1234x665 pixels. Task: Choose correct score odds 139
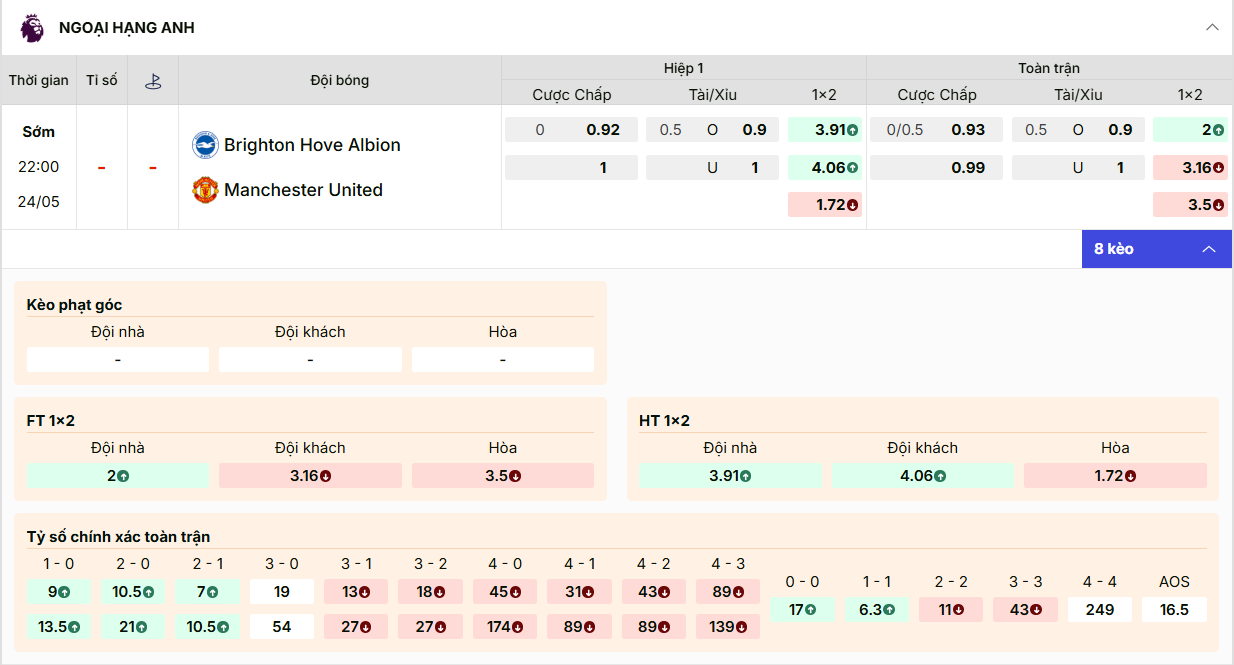[728, 627]
